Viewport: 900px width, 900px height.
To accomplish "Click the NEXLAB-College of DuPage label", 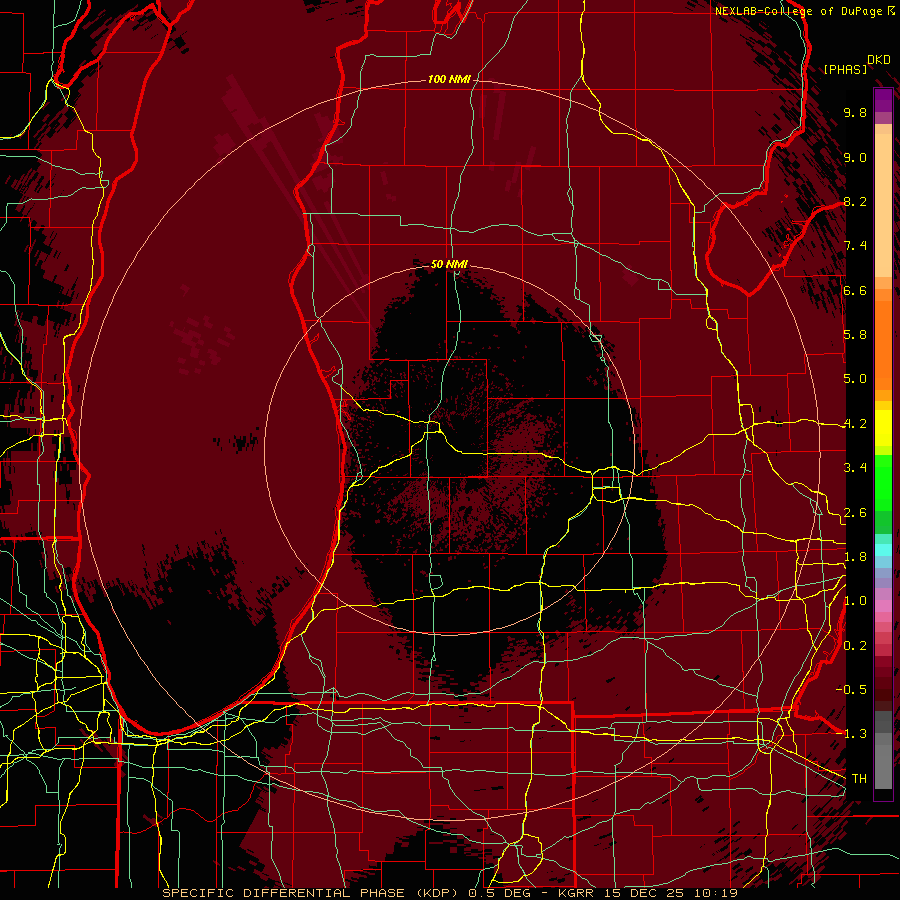I will click(x=800, y=11).
